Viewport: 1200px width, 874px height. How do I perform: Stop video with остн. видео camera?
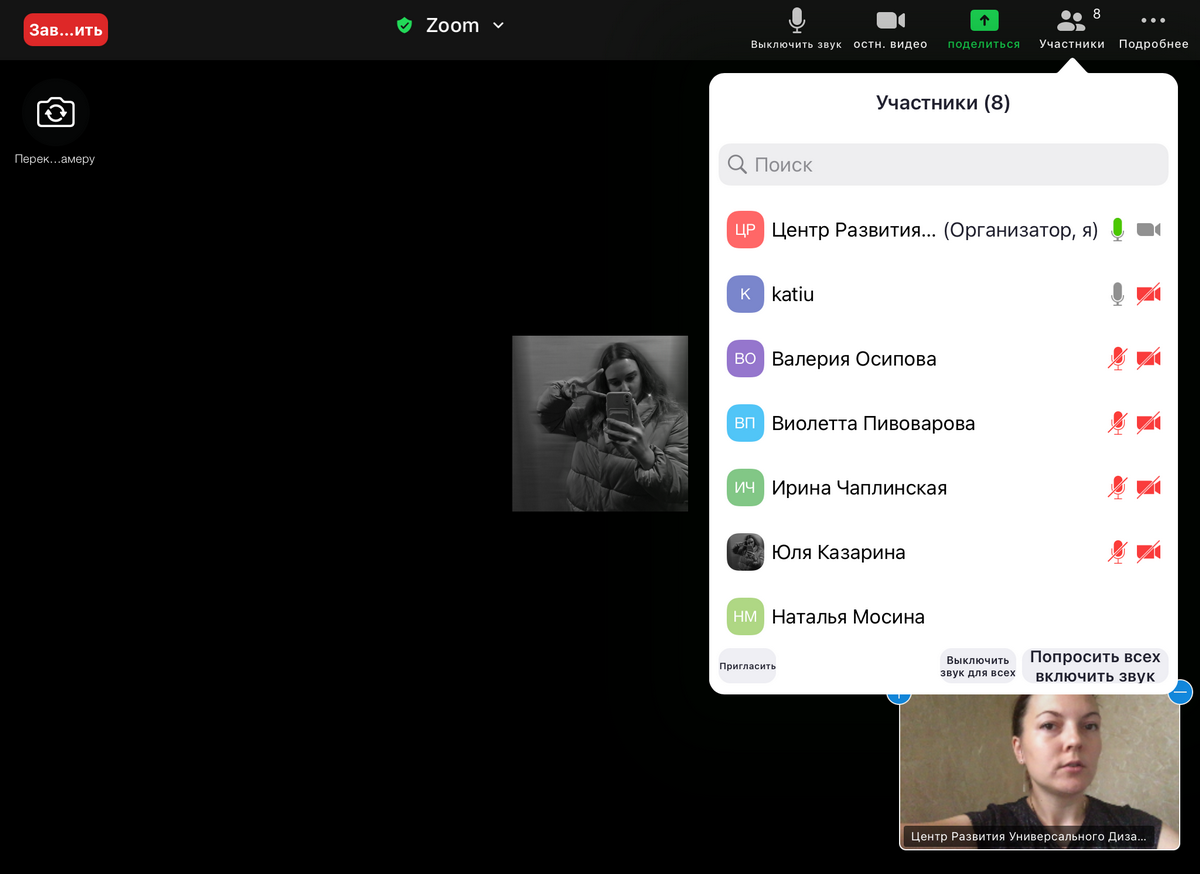point(890,30)
